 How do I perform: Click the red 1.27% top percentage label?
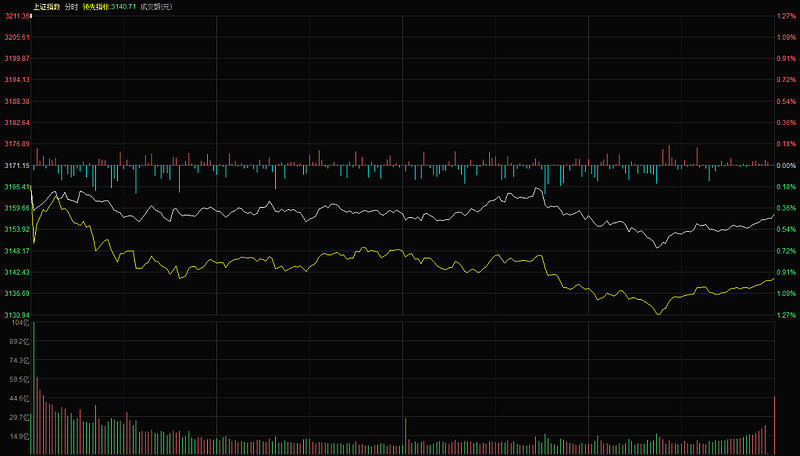(786, 16)
